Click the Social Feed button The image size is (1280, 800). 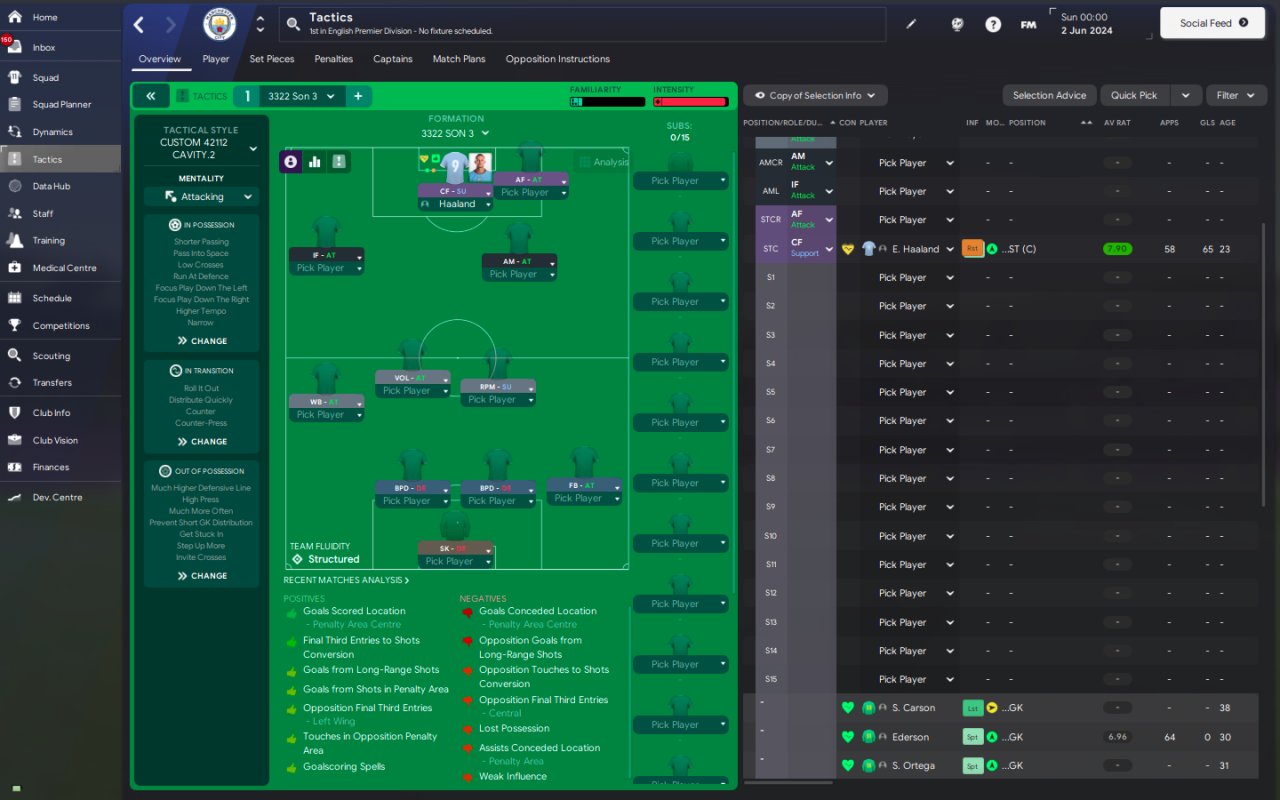point(1214,23)
